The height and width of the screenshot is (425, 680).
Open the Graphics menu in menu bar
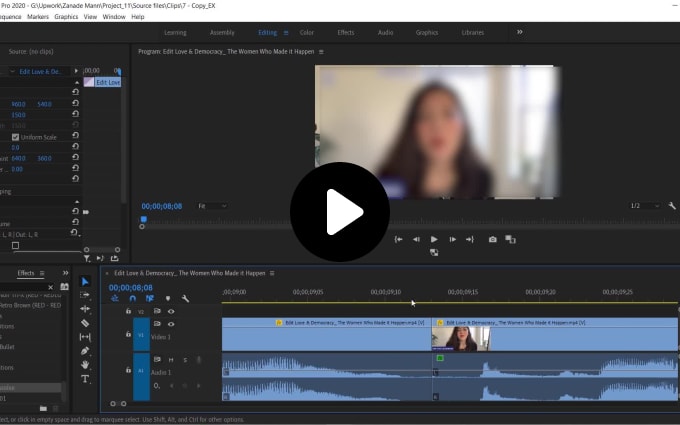[66, 17]
